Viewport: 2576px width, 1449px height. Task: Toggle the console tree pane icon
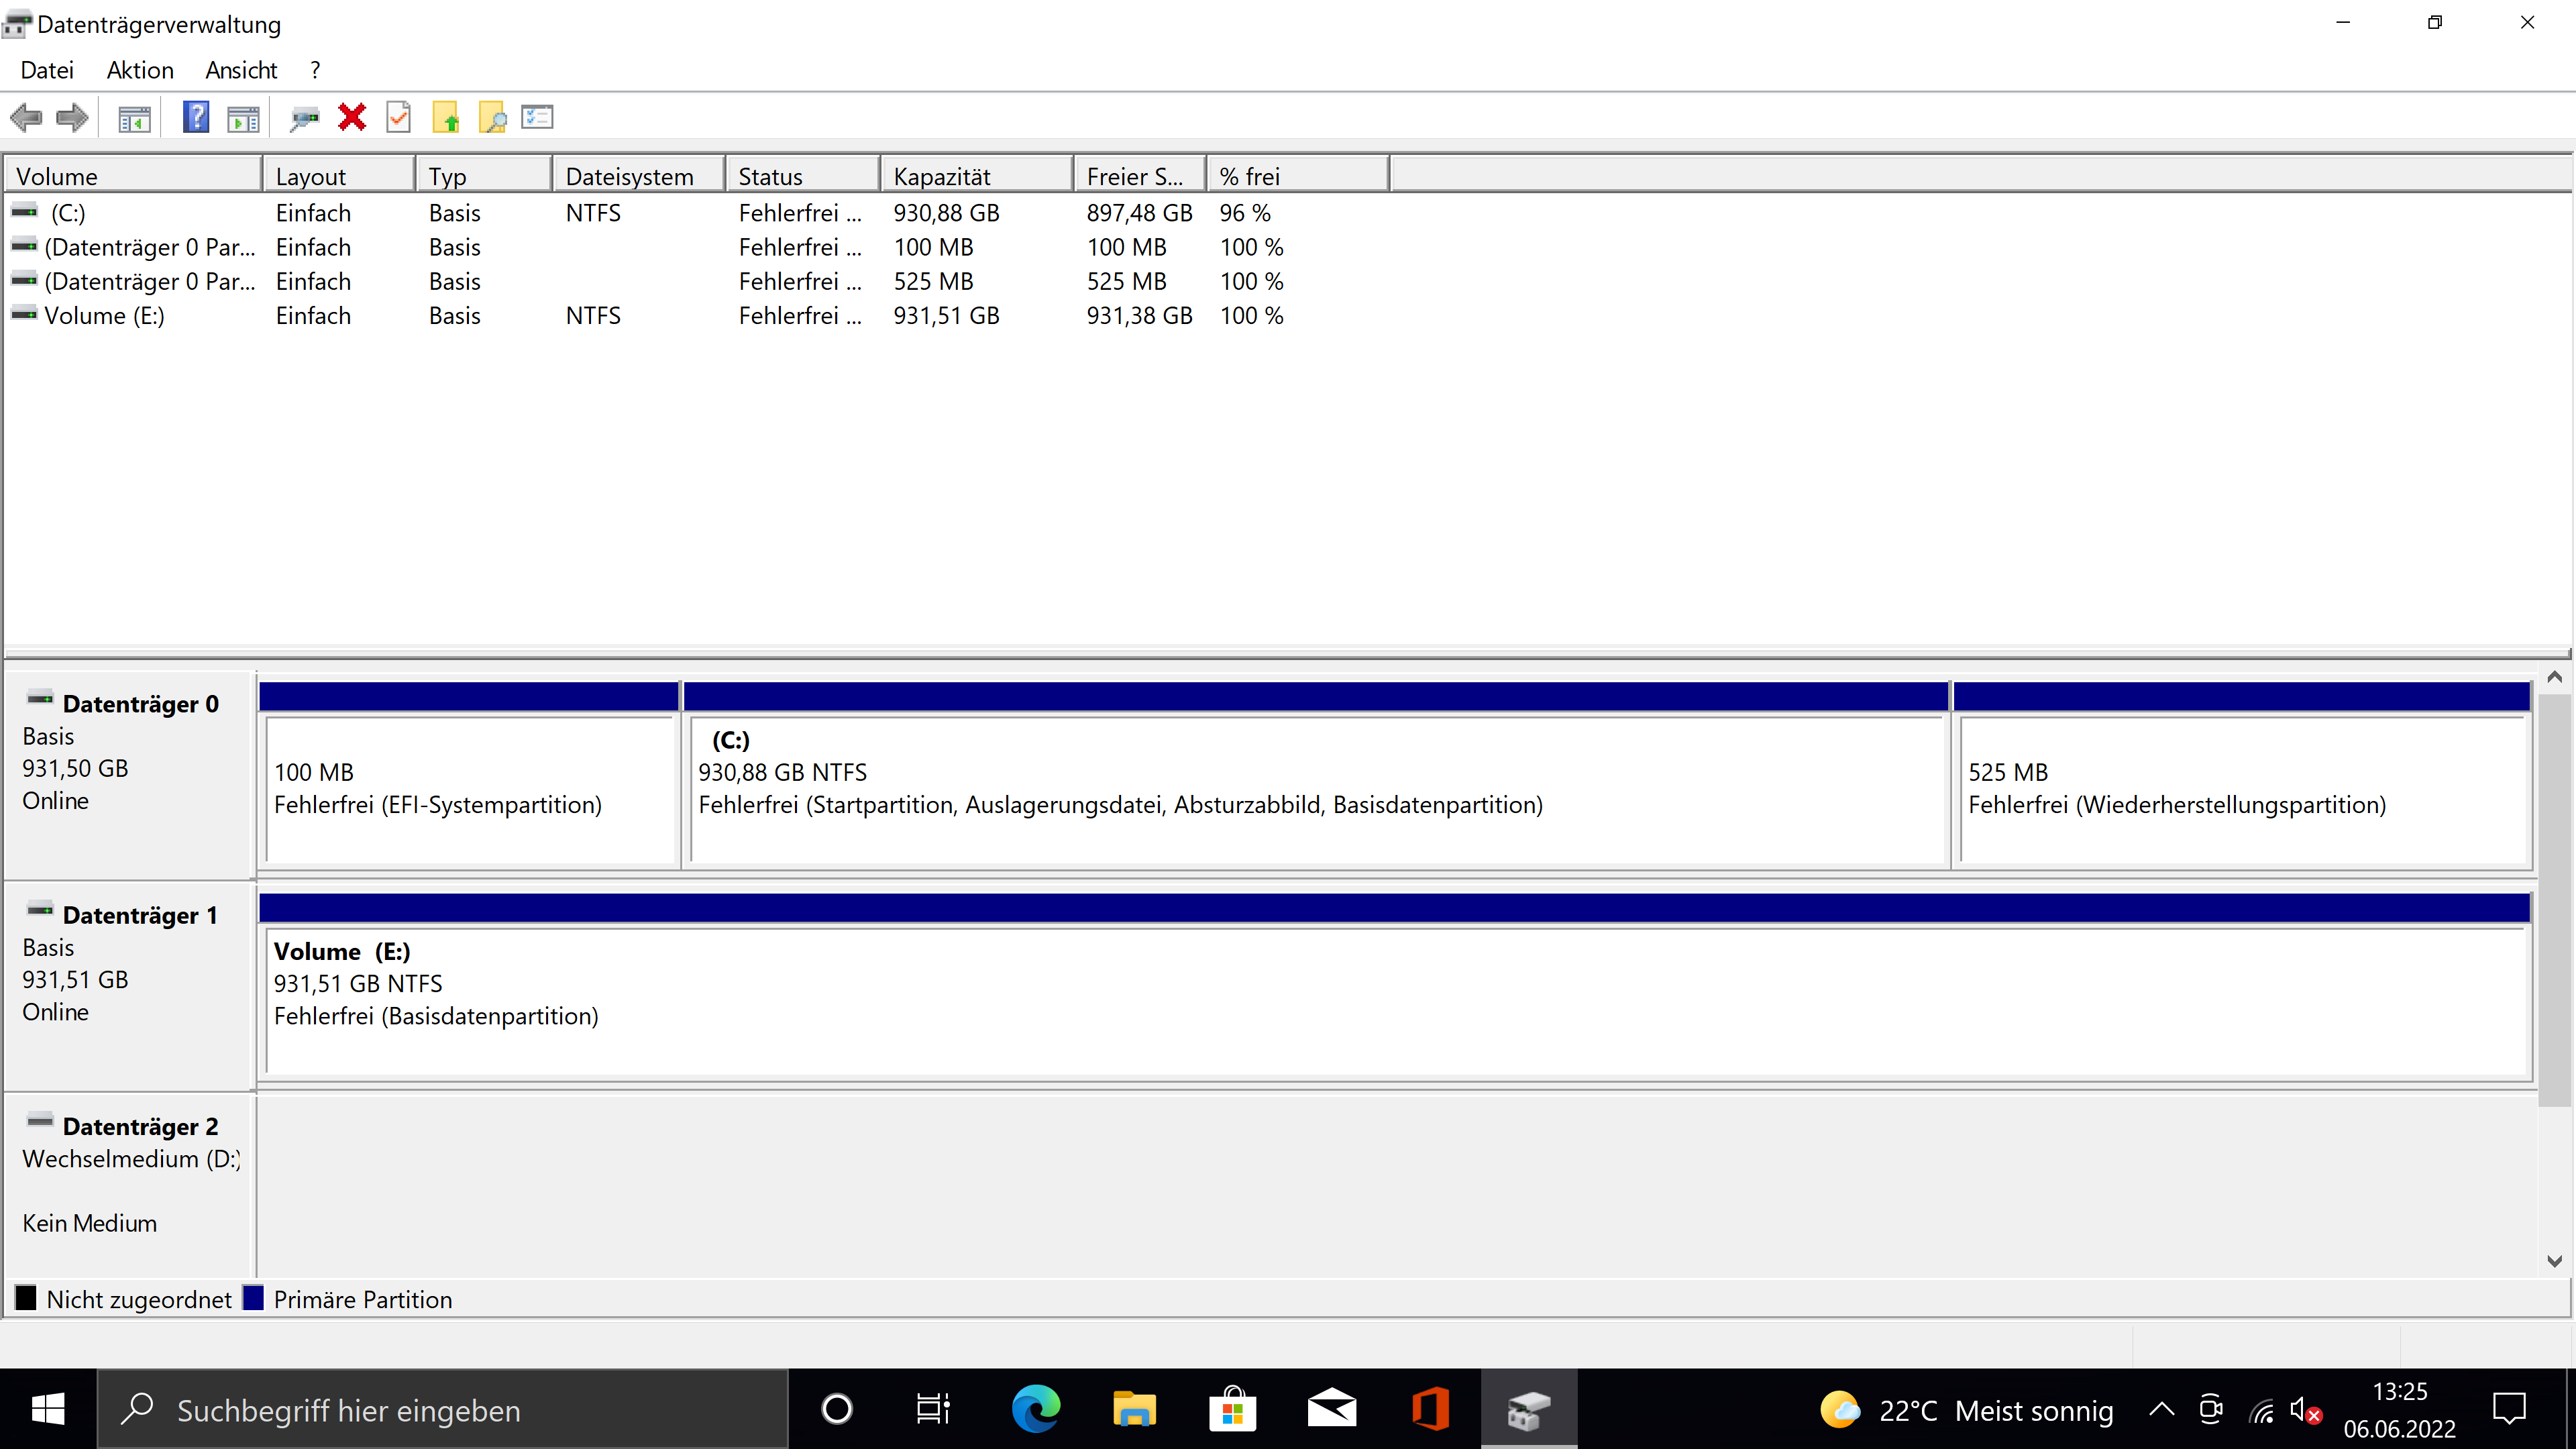(133, 117)
